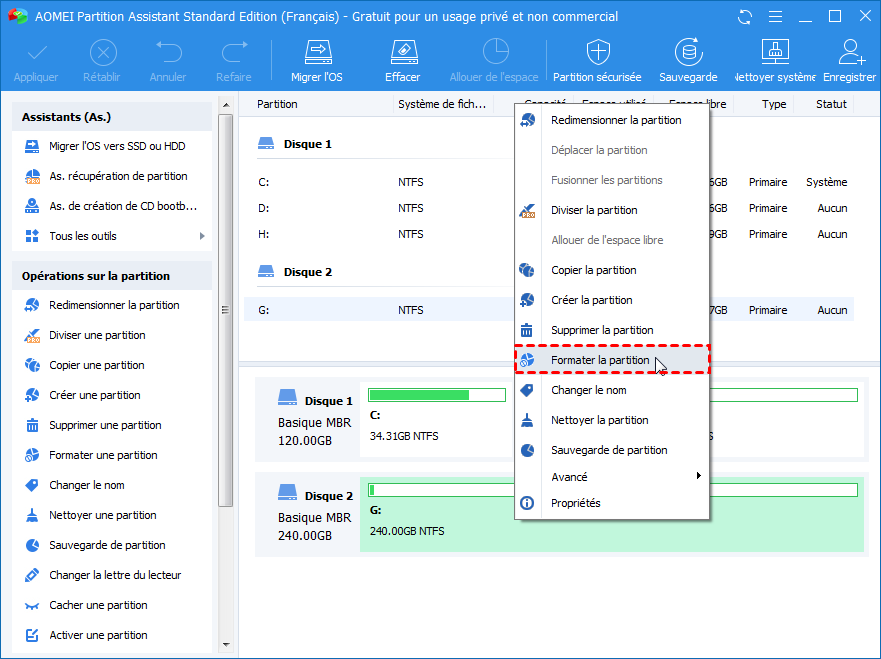881x659 pixels.
Task: Select the Disque 1 Basique MBR 120.00GB block
Action: coord(307,420)
